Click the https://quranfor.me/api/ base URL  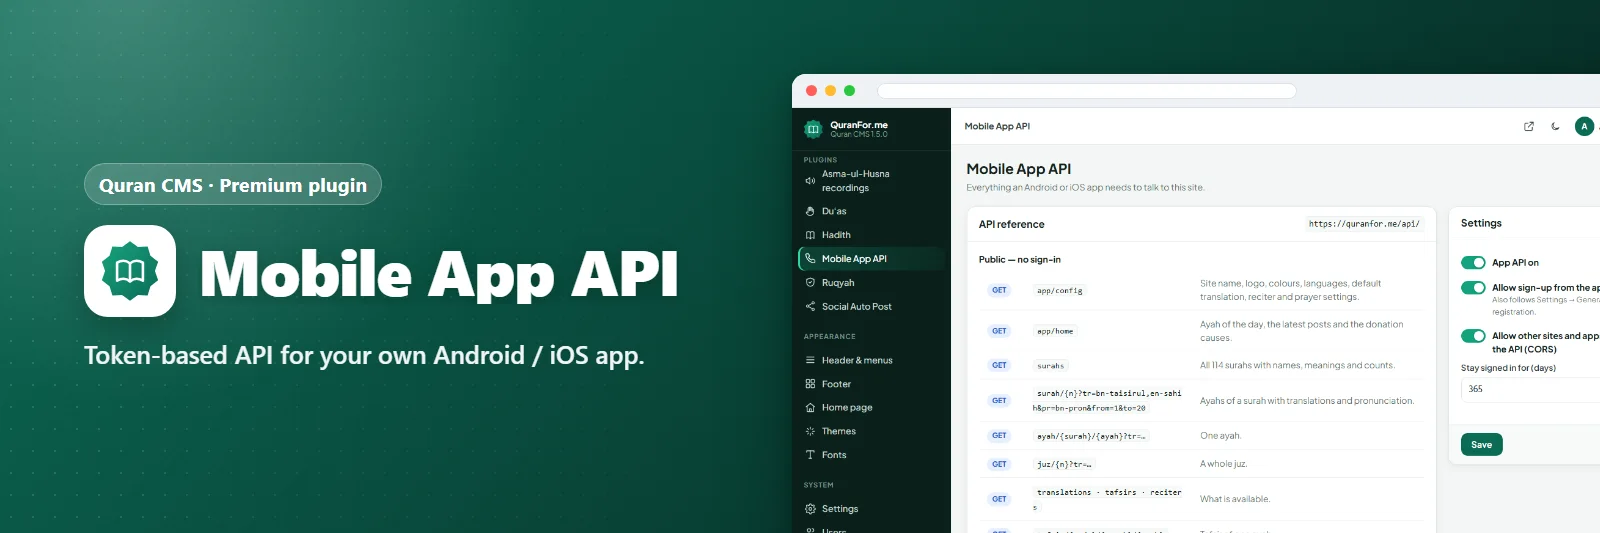[1364, 224]
